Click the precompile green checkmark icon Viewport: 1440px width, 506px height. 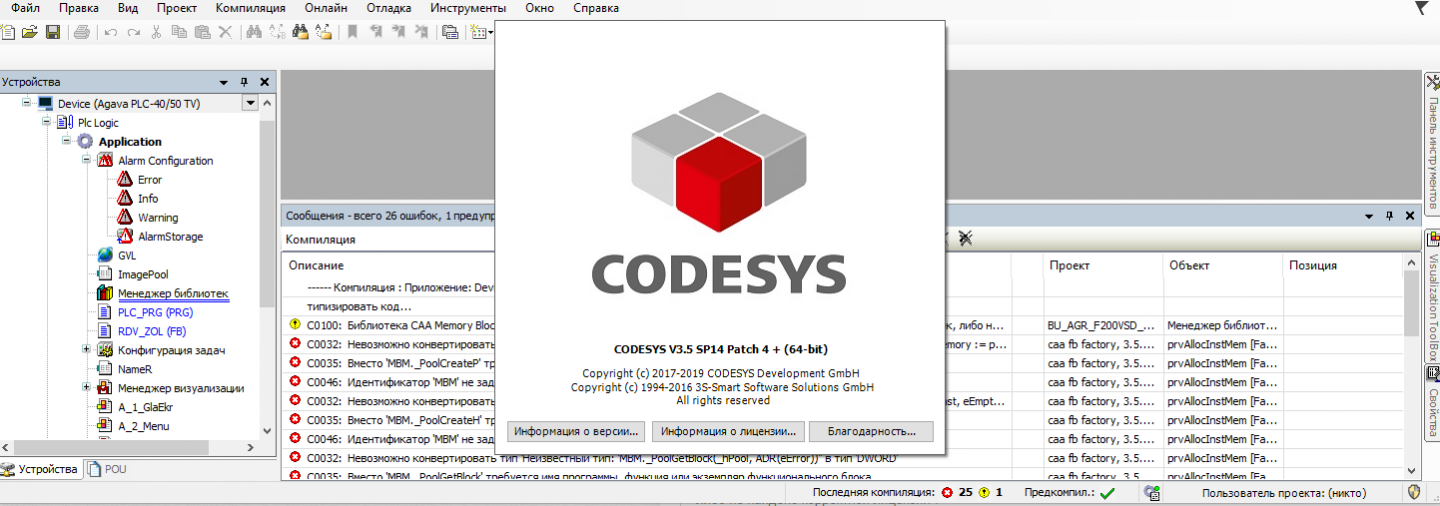coord(1107,492)
